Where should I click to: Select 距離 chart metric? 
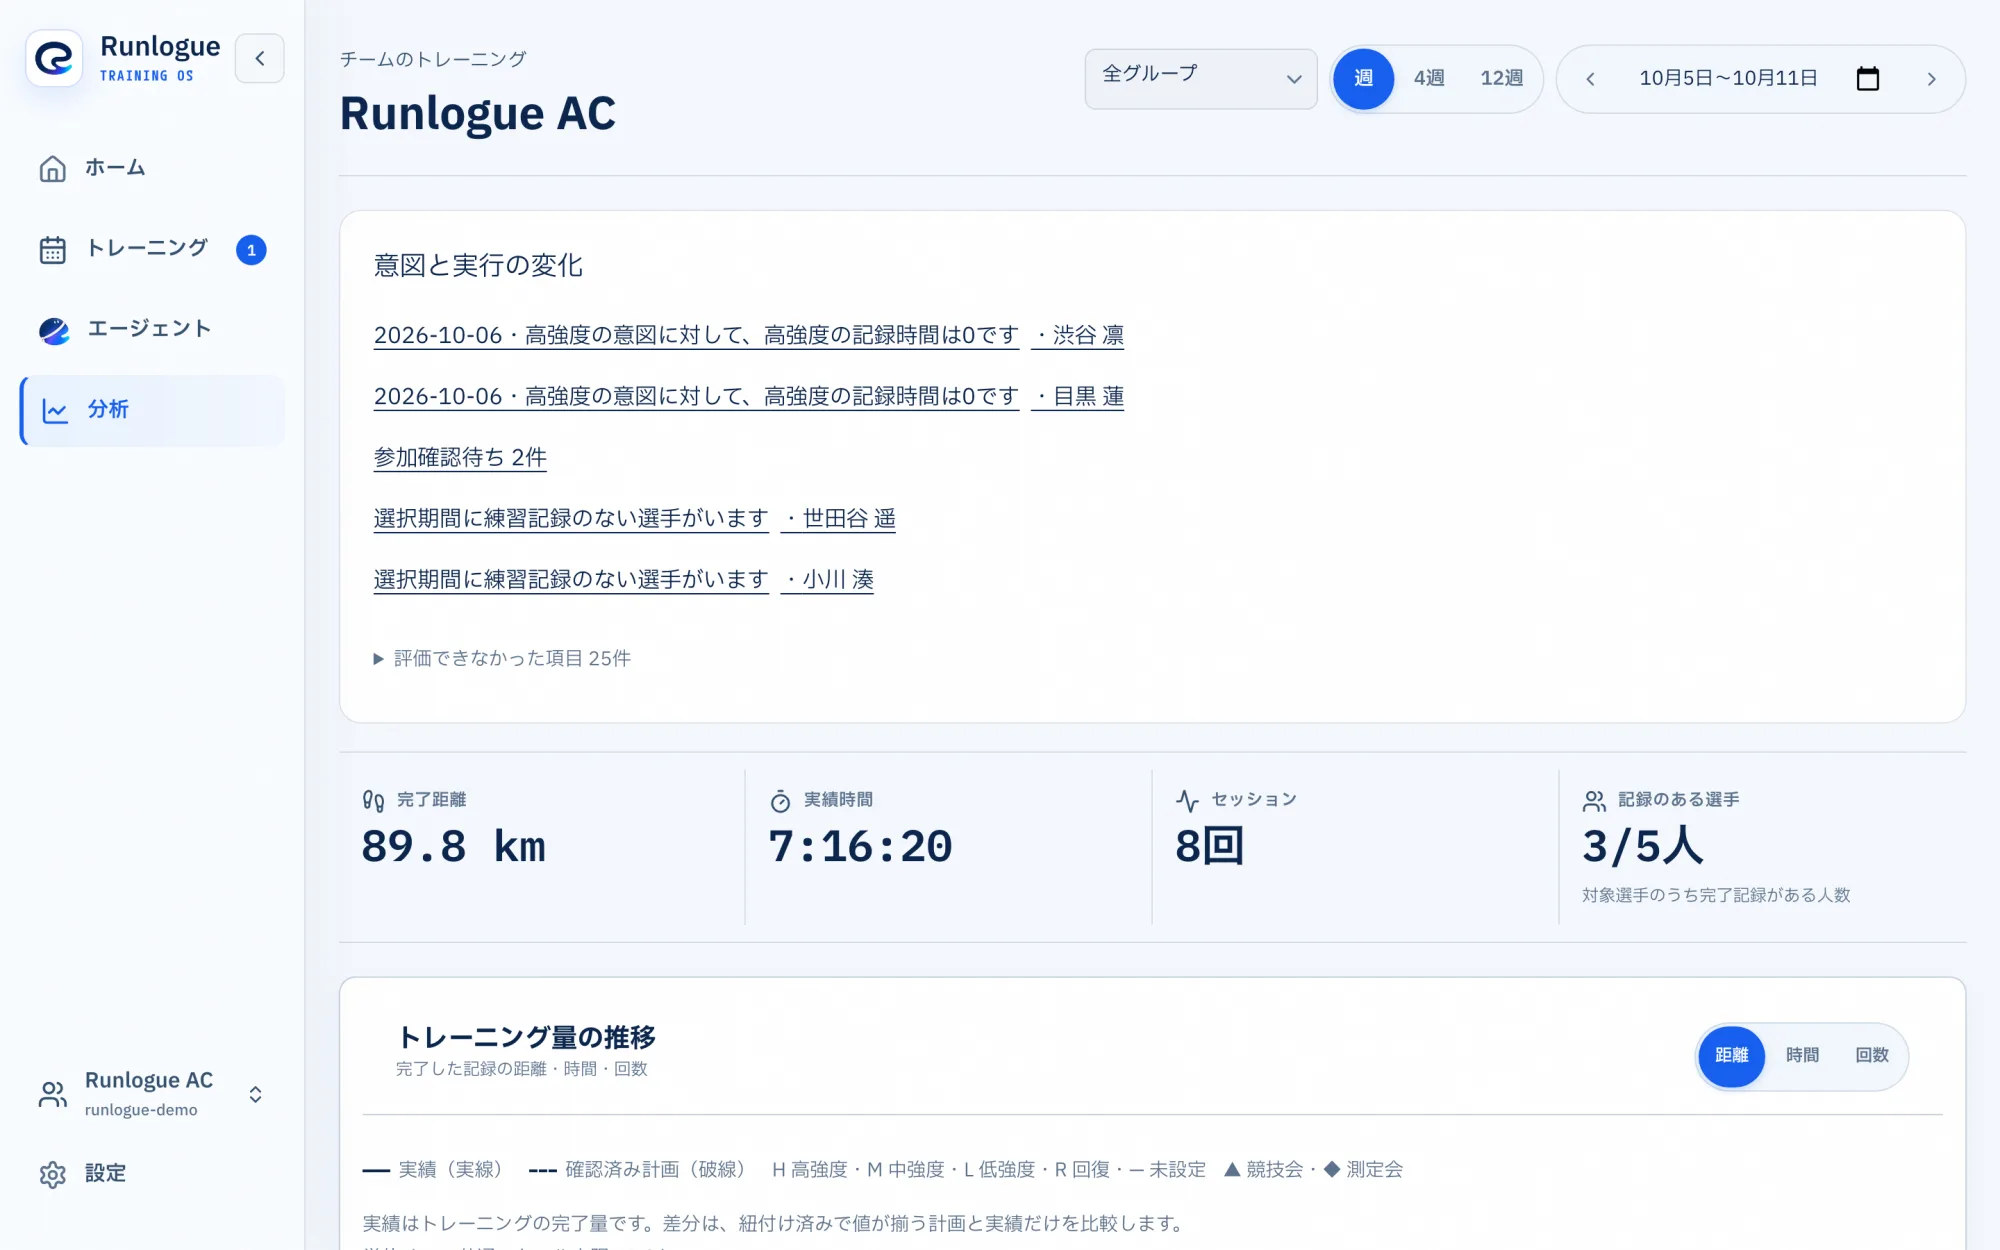[x=1731, y=1056]
